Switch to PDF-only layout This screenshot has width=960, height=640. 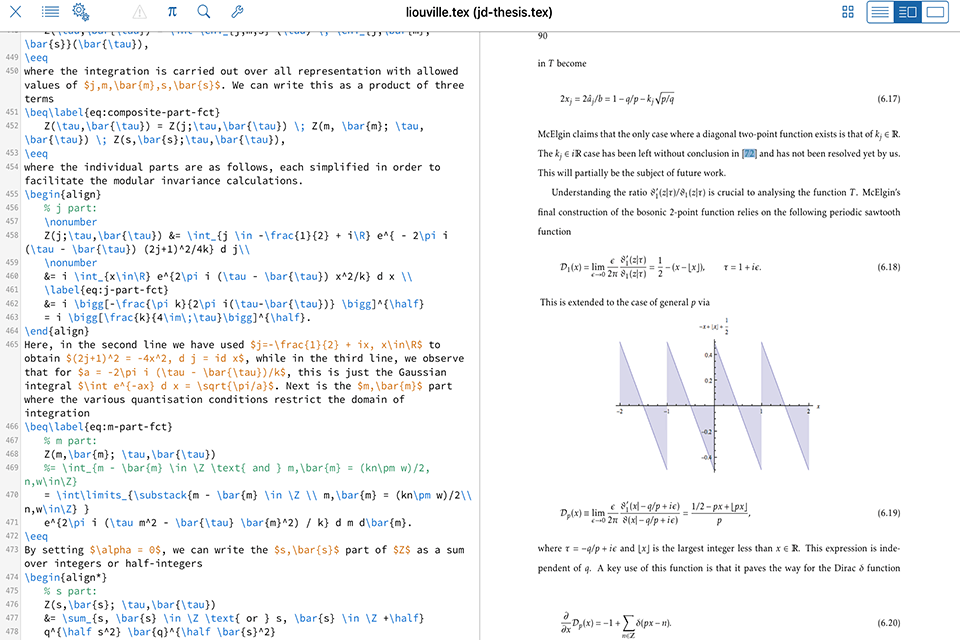[x=935, y=12]
